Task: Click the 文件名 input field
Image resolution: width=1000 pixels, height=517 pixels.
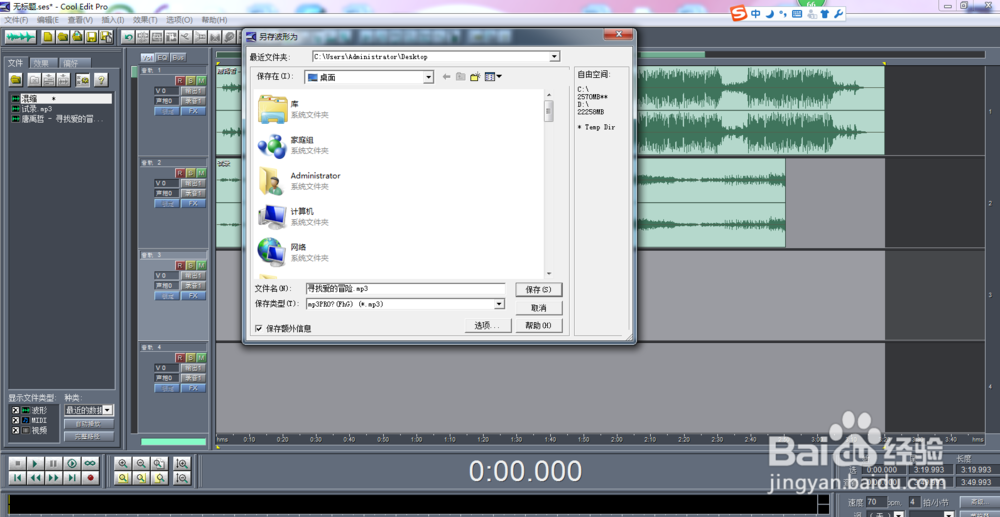Action: point(405,289)
